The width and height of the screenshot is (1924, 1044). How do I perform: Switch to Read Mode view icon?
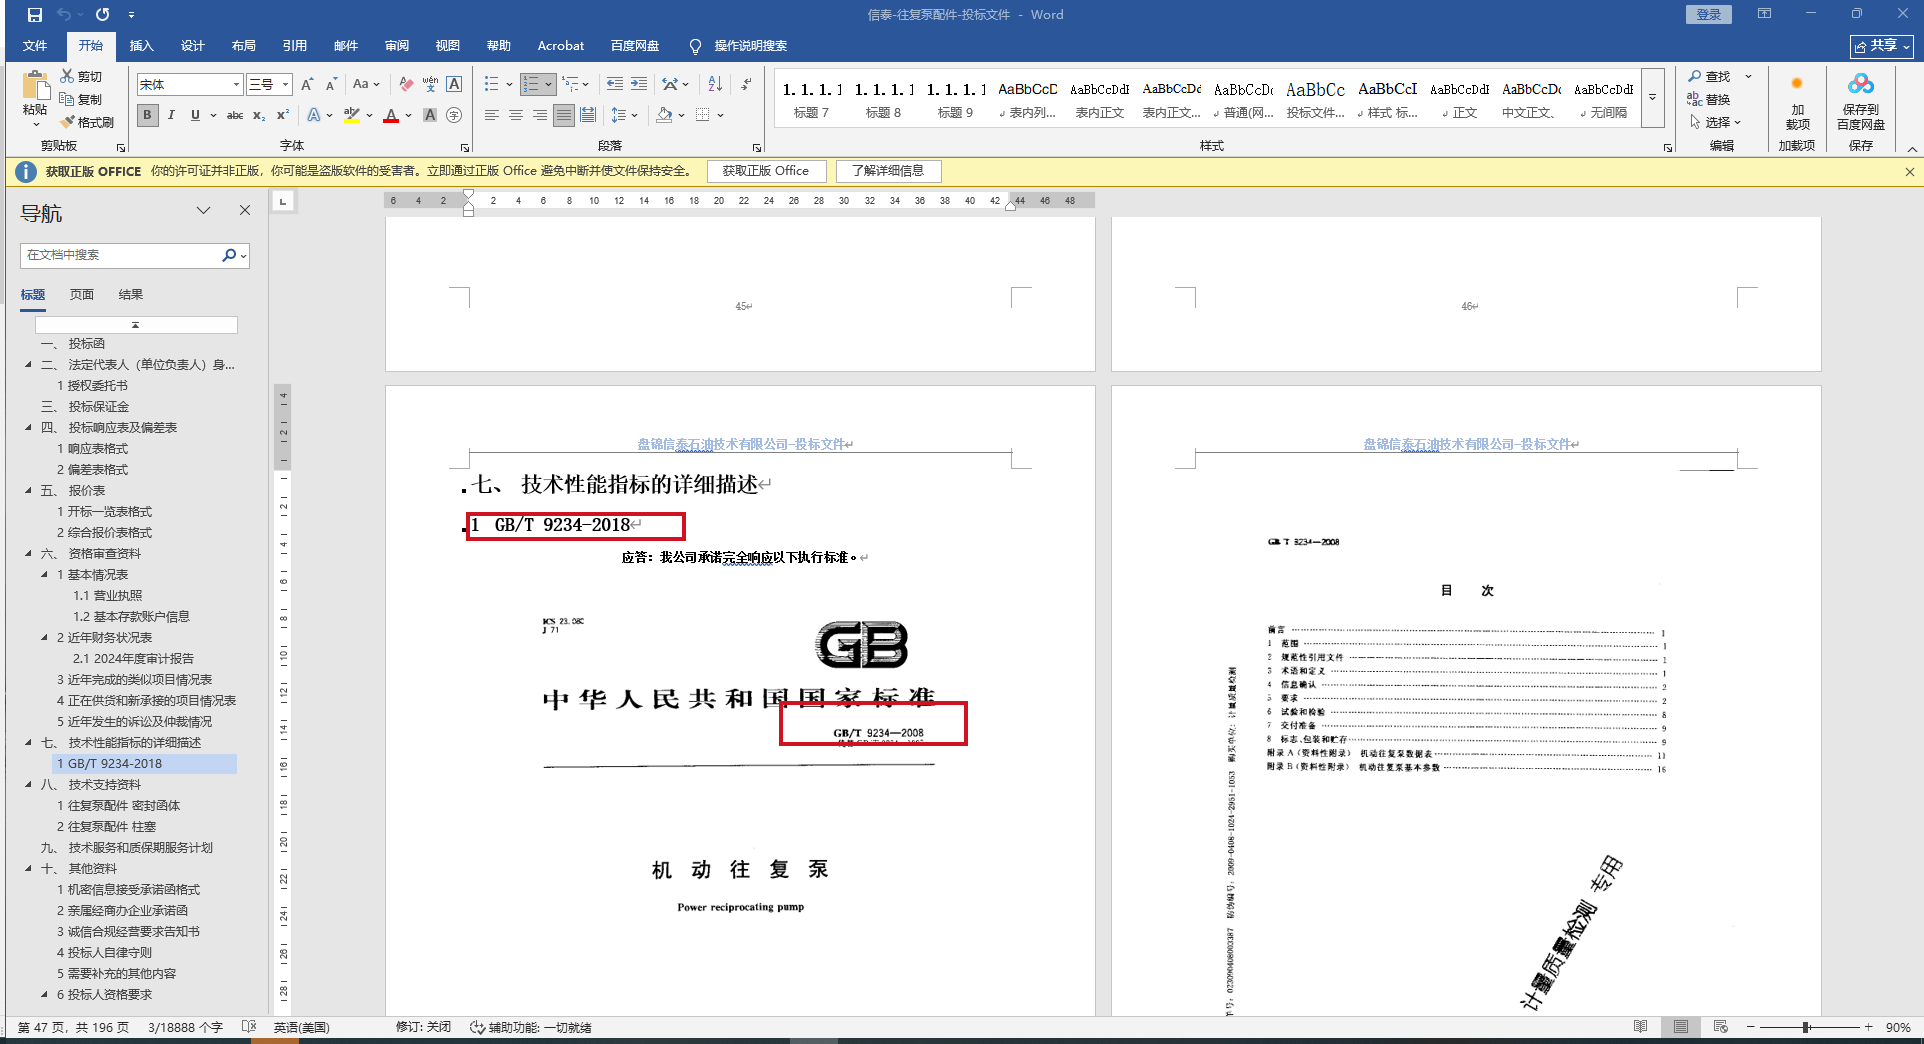click(x=1641, y=1027)
